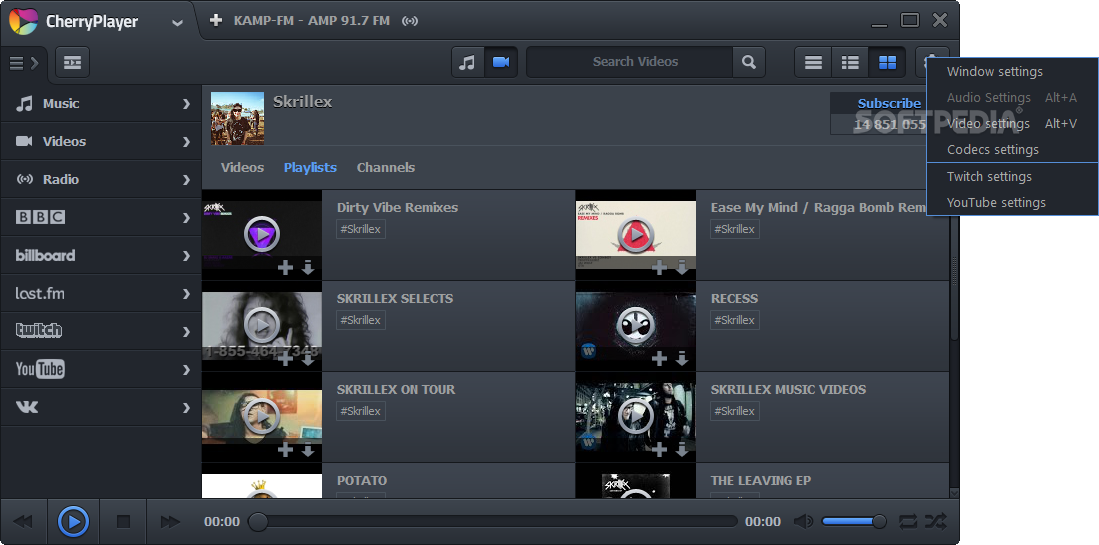Click the Radio broadcast sidebar icon
This screenshot has height=545, width=1099.
[x=25, y=179]
